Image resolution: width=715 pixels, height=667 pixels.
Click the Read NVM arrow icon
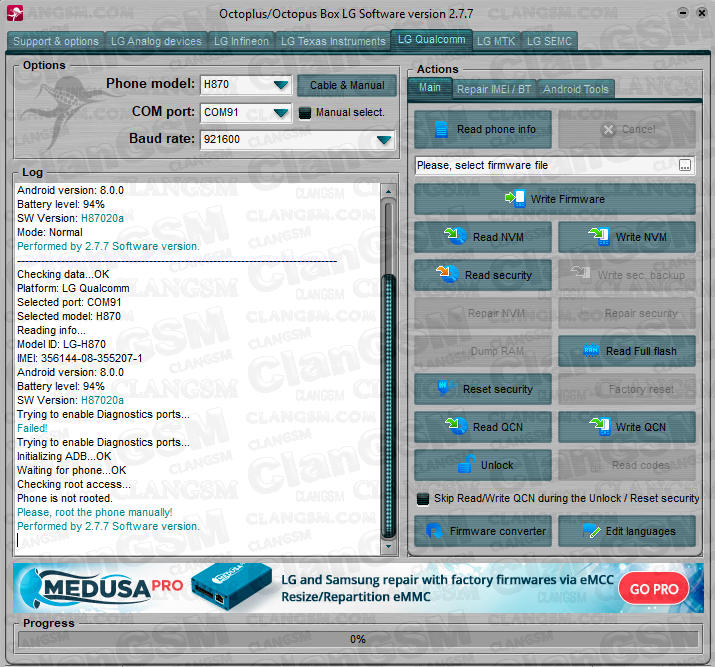455,236
